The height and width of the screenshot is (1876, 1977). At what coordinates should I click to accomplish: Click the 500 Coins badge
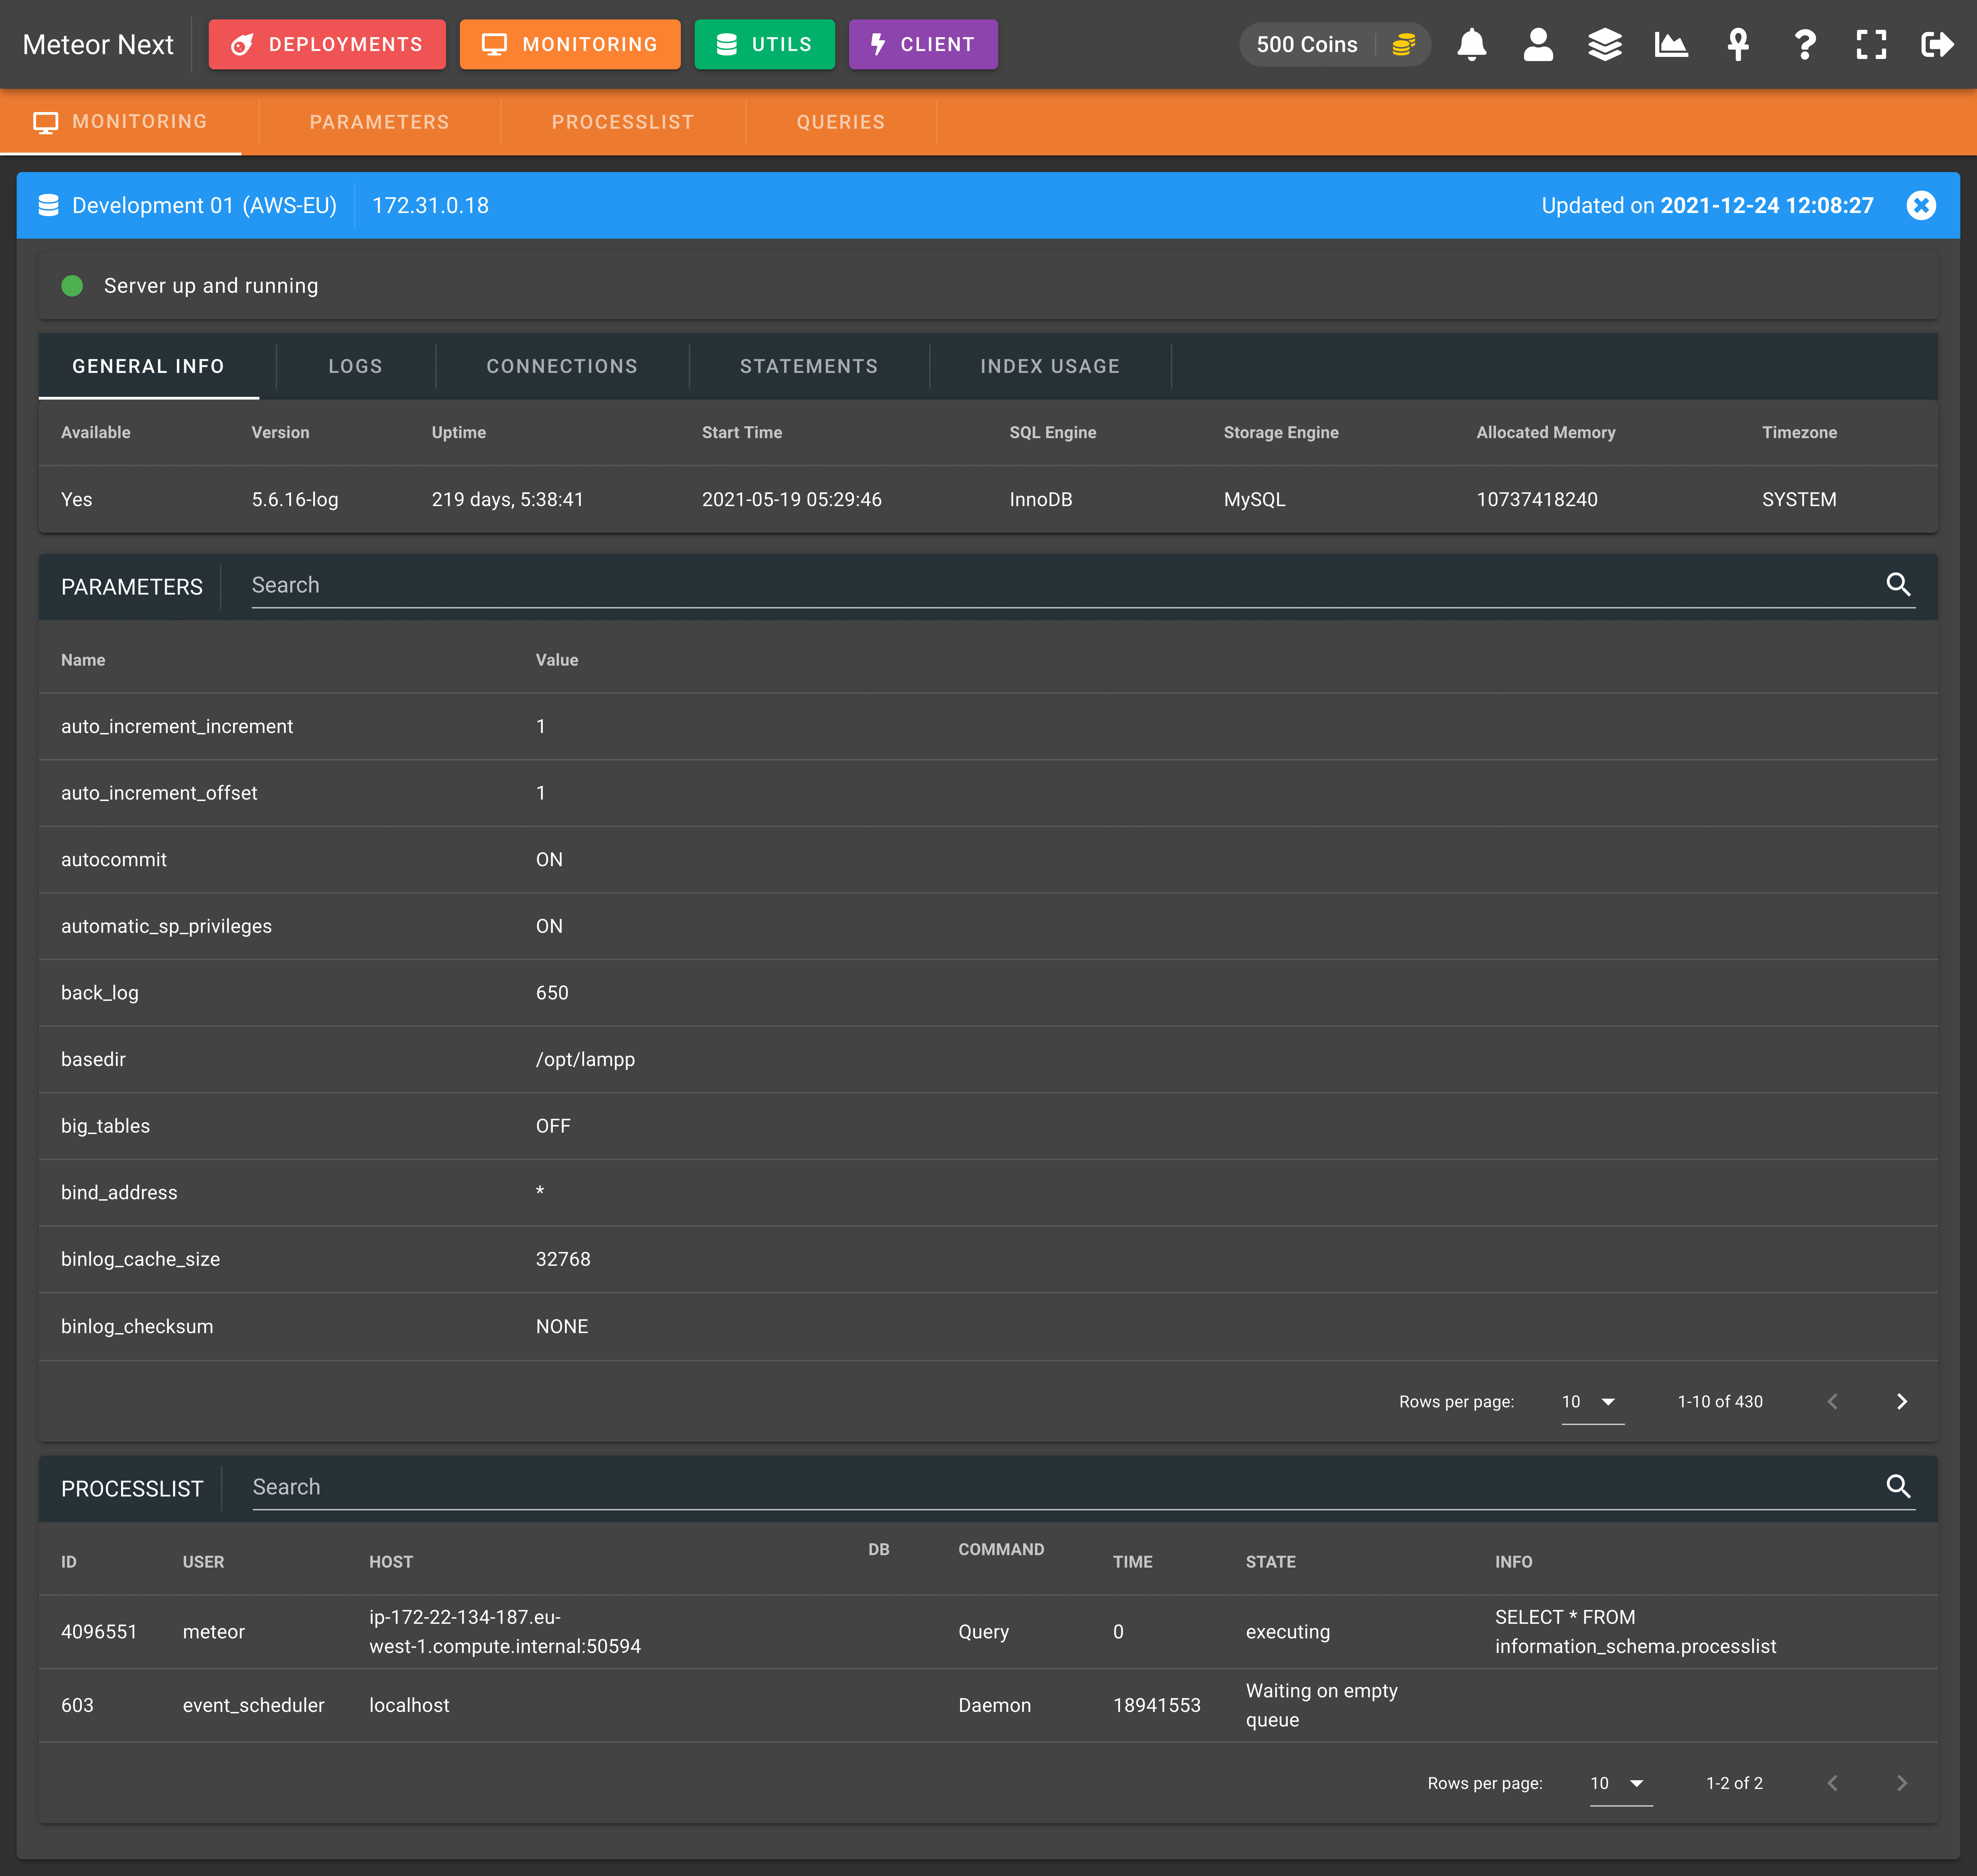point(1335,45)
